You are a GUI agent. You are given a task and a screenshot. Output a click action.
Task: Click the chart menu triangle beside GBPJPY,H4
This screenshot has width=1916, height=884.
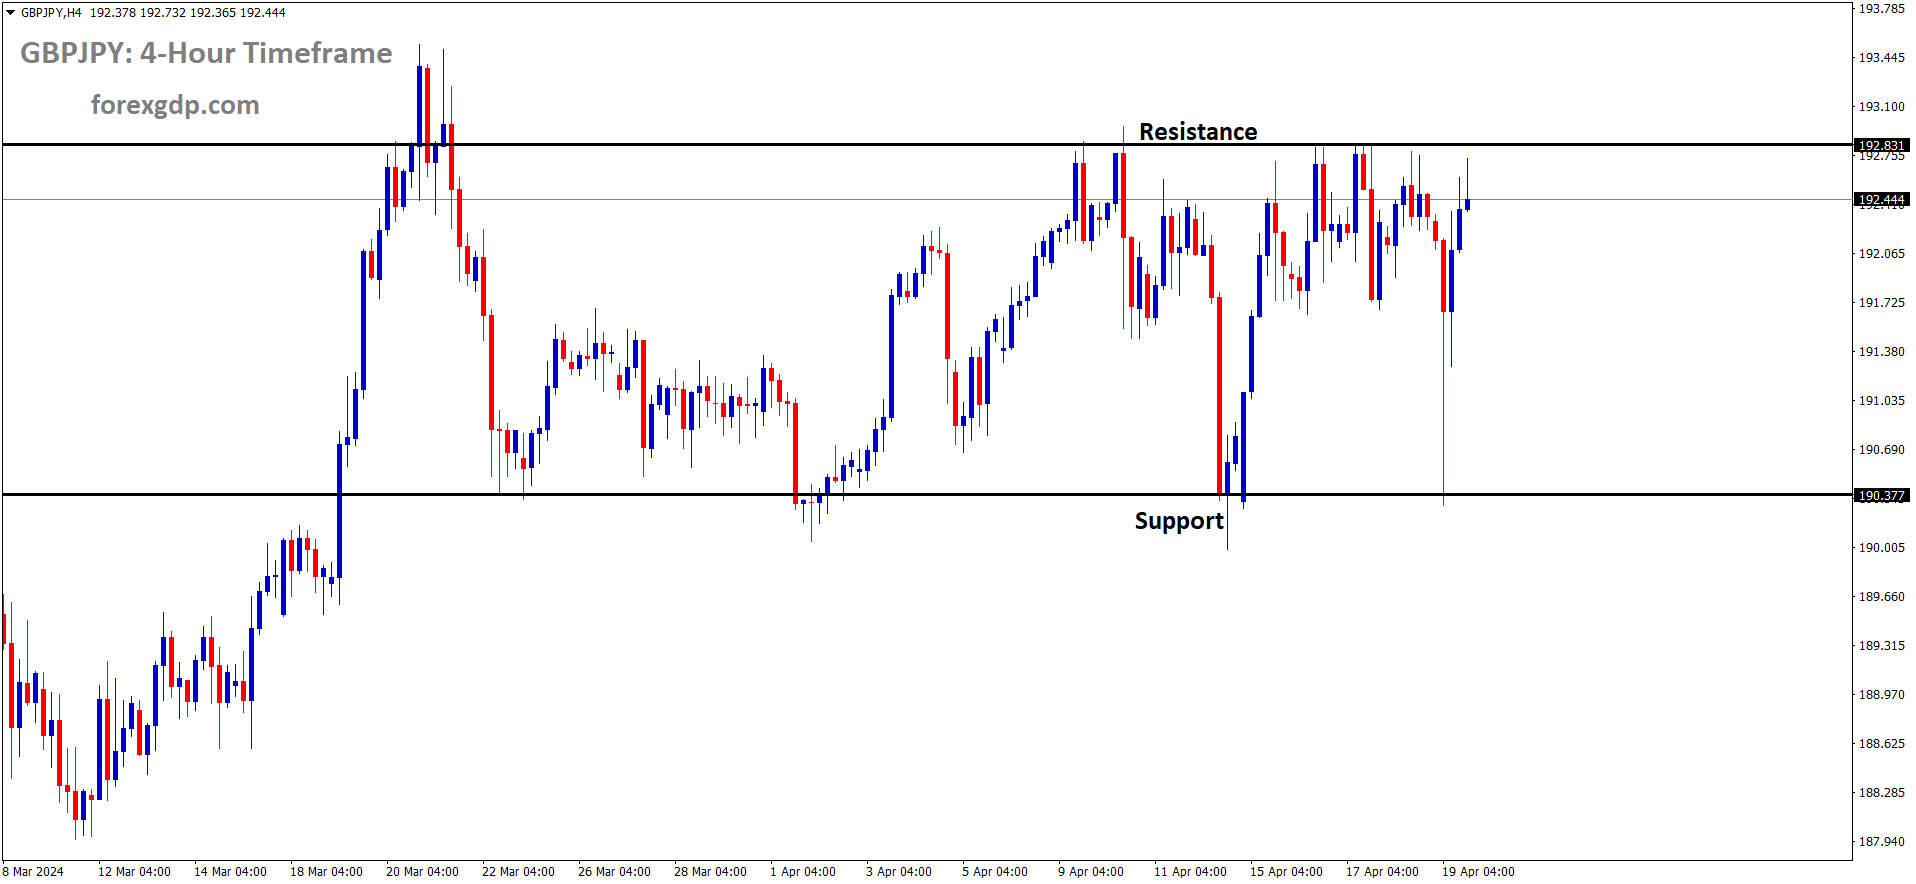(x=11, y=13)
